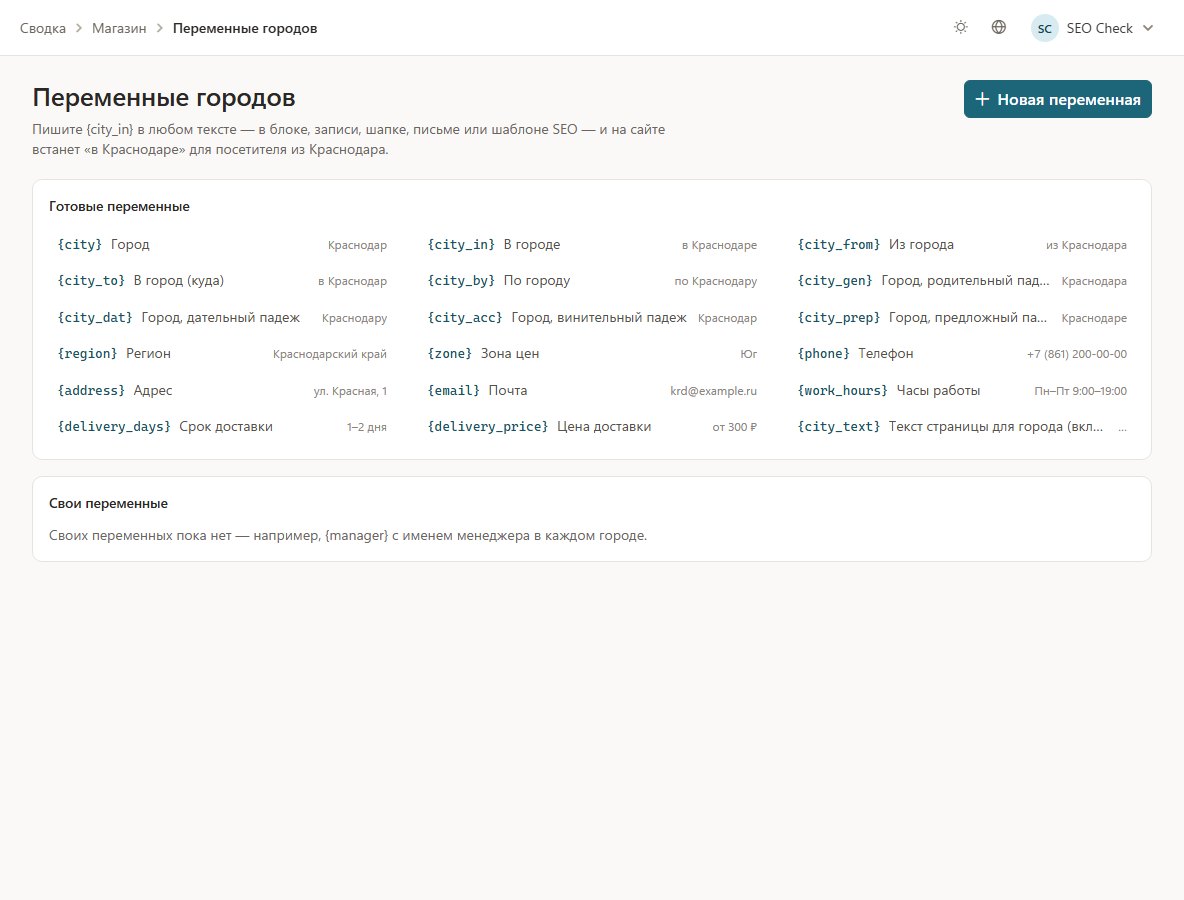
Task: Select the {delivery_price} variable code
Action: (x=487, y=427)
